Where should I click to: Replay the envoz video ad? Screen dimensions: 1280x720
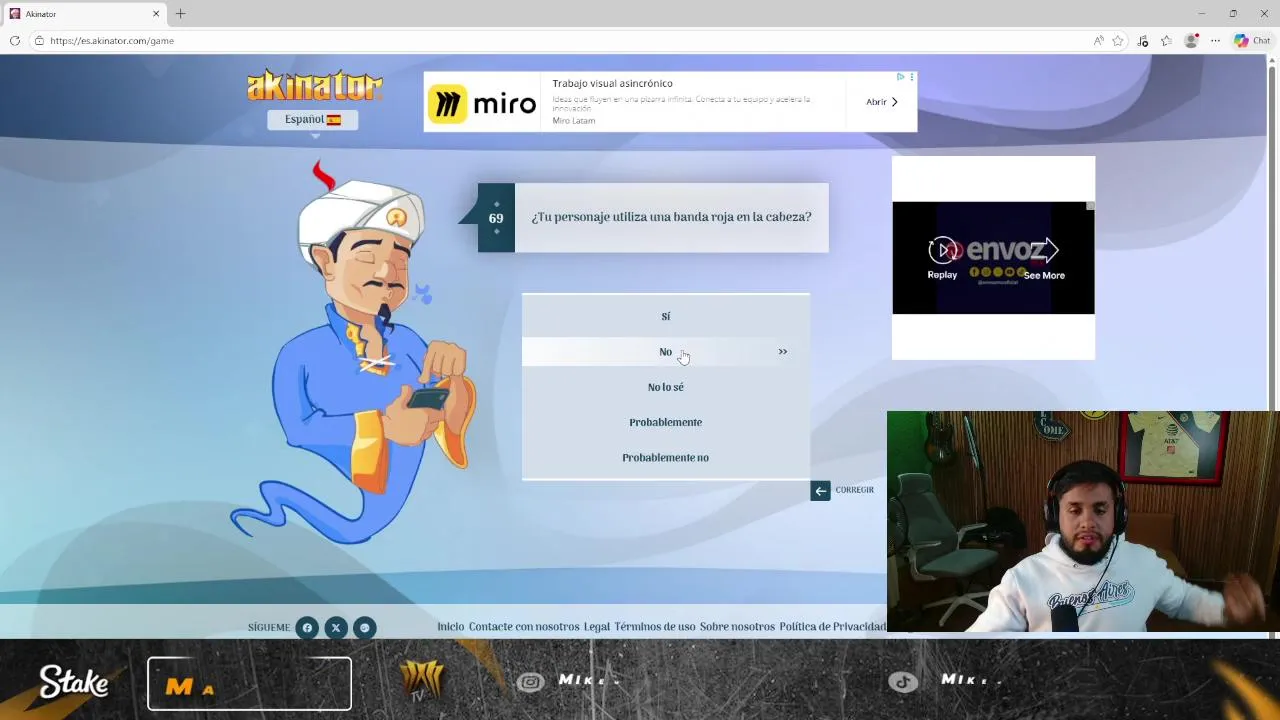click(942, 257)
